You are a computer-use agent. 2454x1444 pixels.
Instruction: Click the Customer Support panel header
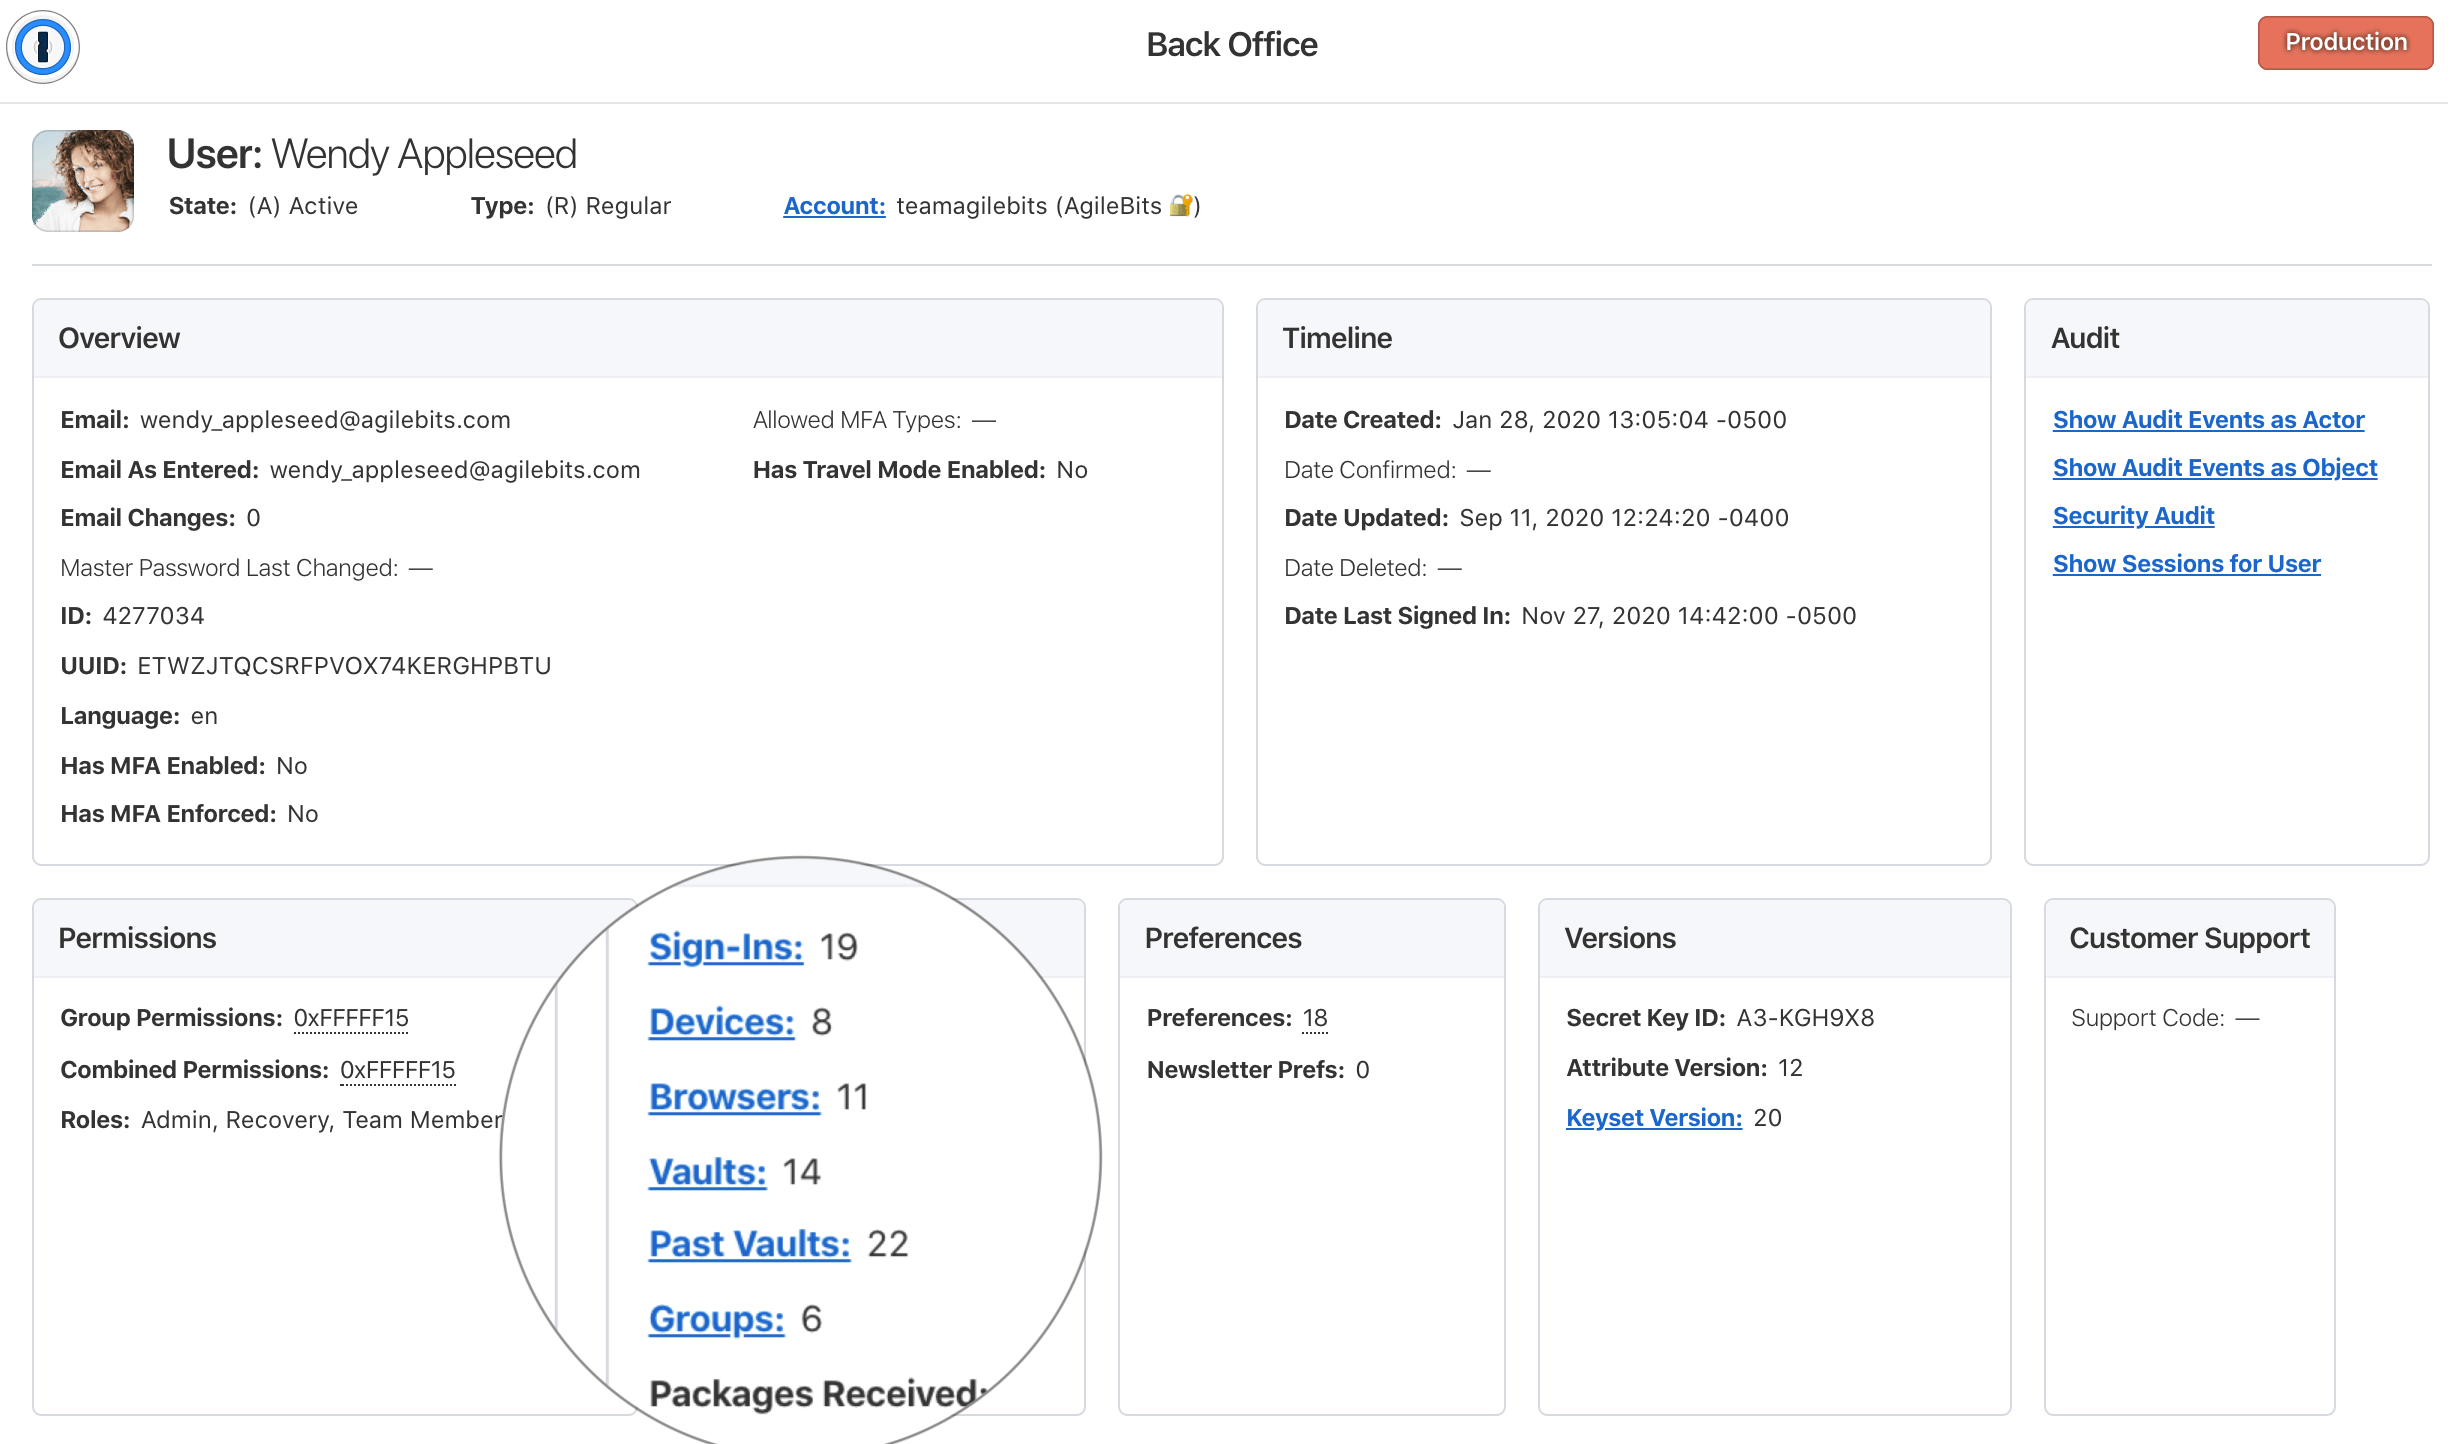(2189, 938)
